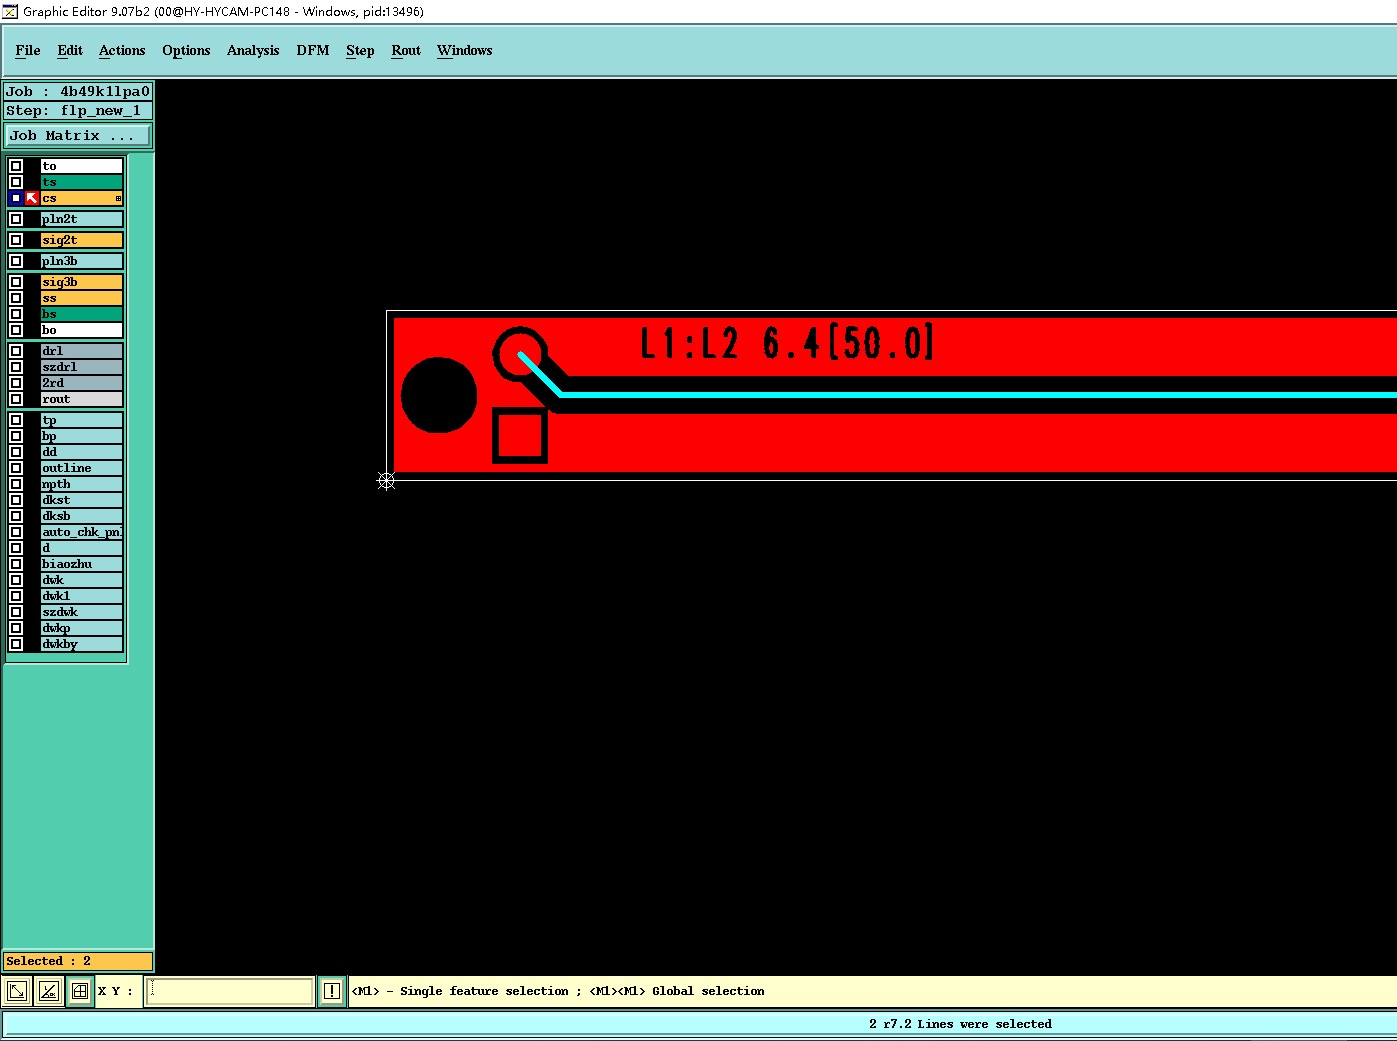
Task: Toggle display checkbox for layer biaozhu
Action: [16, 564]
